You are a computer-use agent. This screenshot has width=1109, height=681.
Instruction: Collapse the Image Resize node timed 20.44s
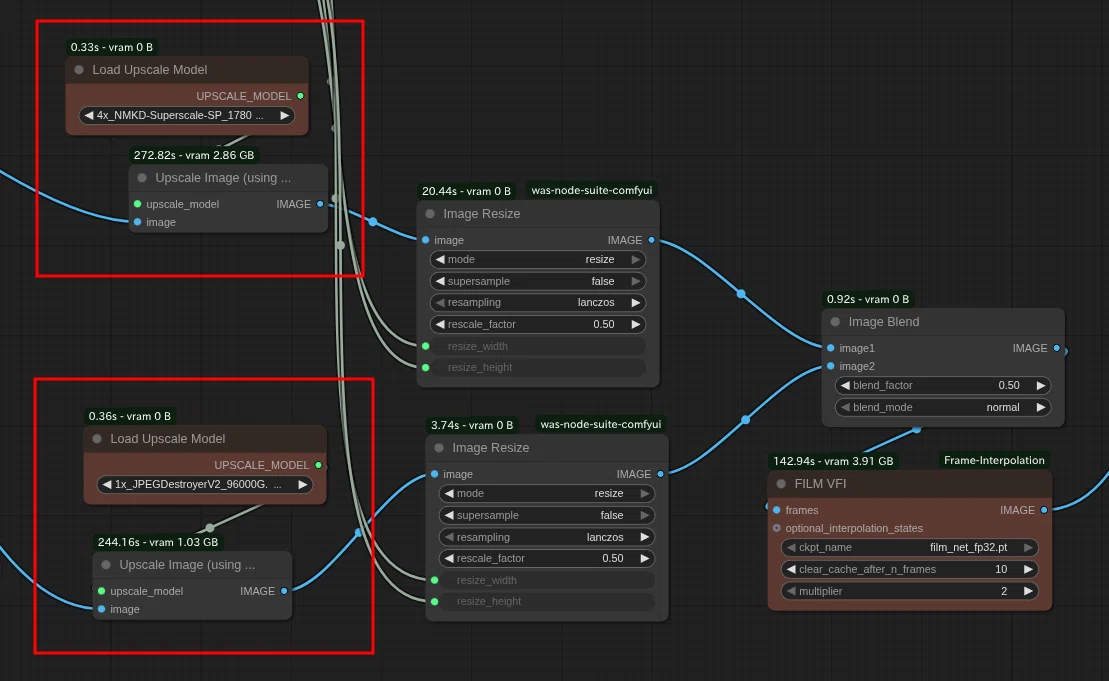[x=430, y=214]
